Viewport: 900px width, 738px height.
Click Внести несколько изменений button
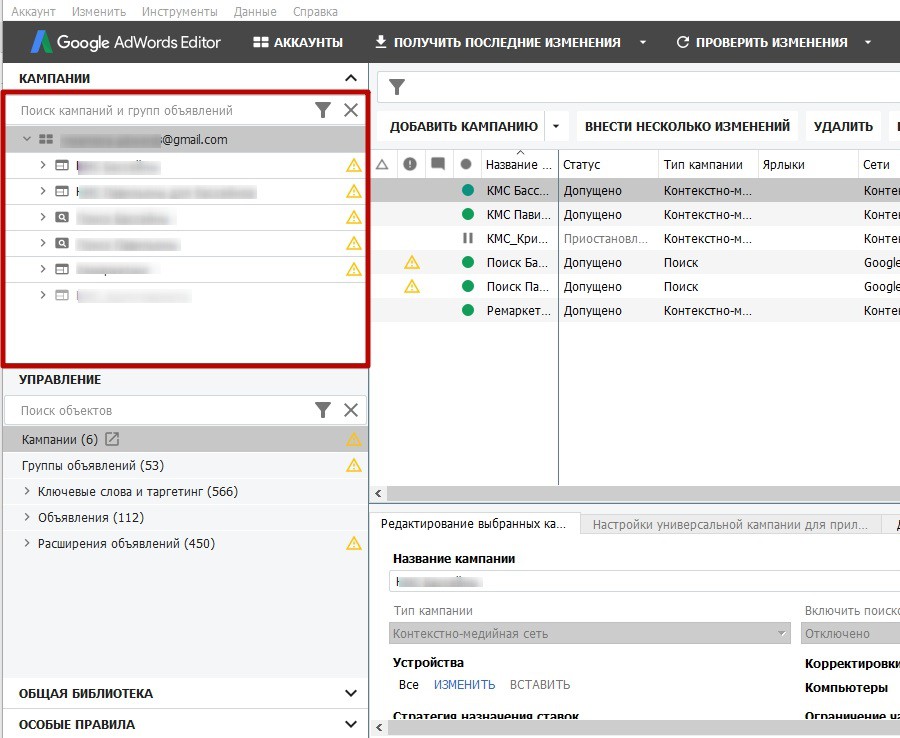687,126
